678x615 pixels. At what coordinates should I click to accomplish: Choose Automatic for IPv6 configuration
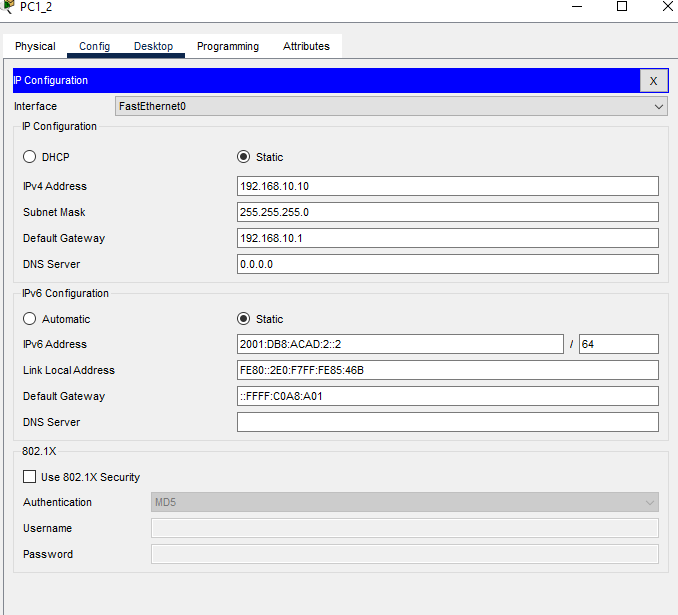(x=30, y=319)
